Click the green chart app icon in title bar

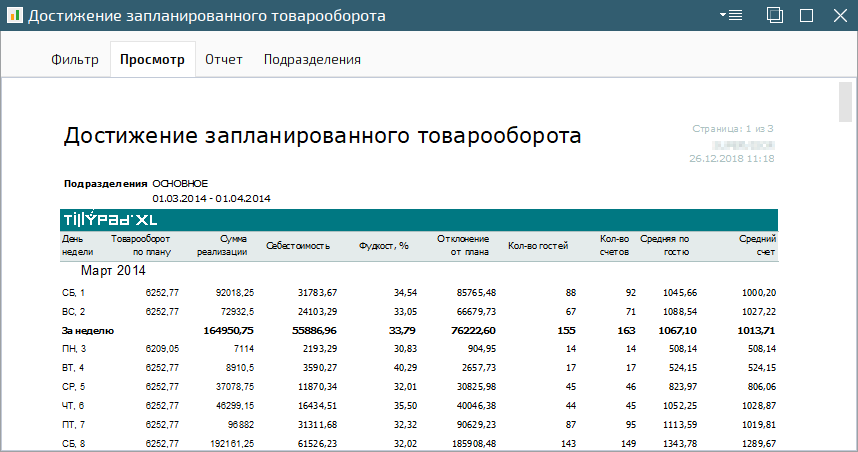(x=13, y=16)
